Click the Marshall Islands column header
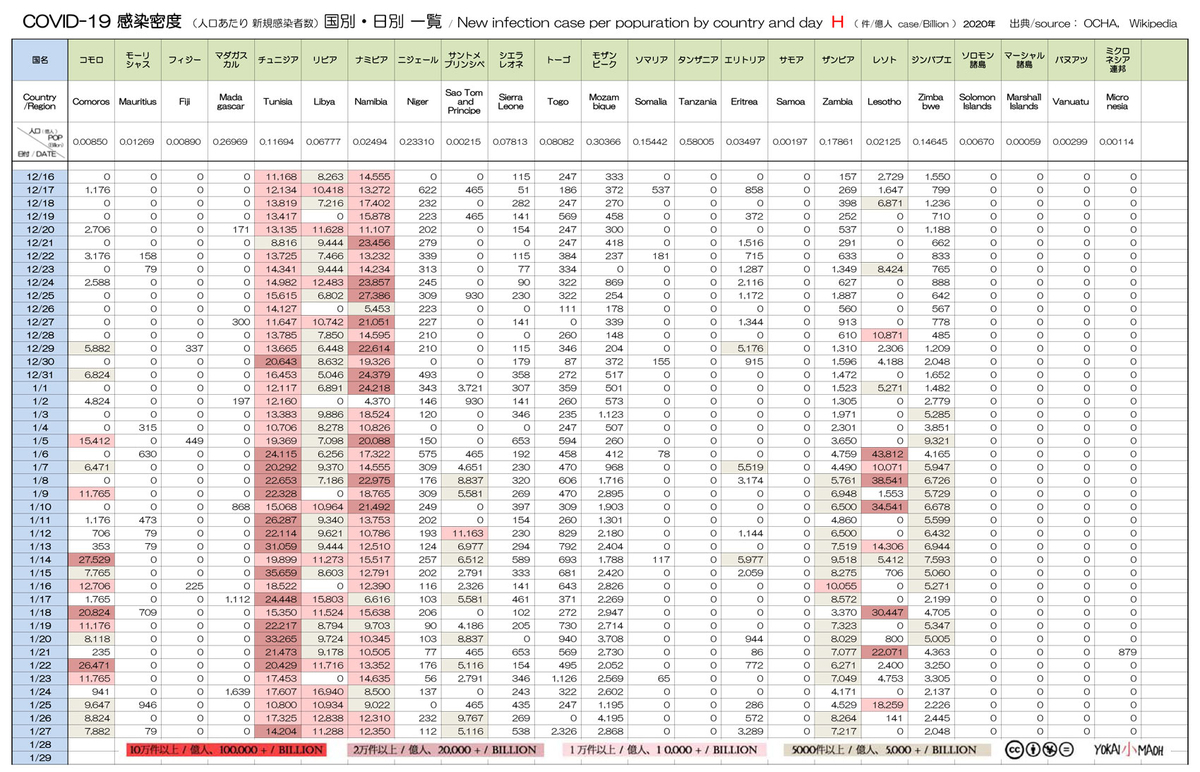The image size is (1200, 772). [x=1024, y=102]
